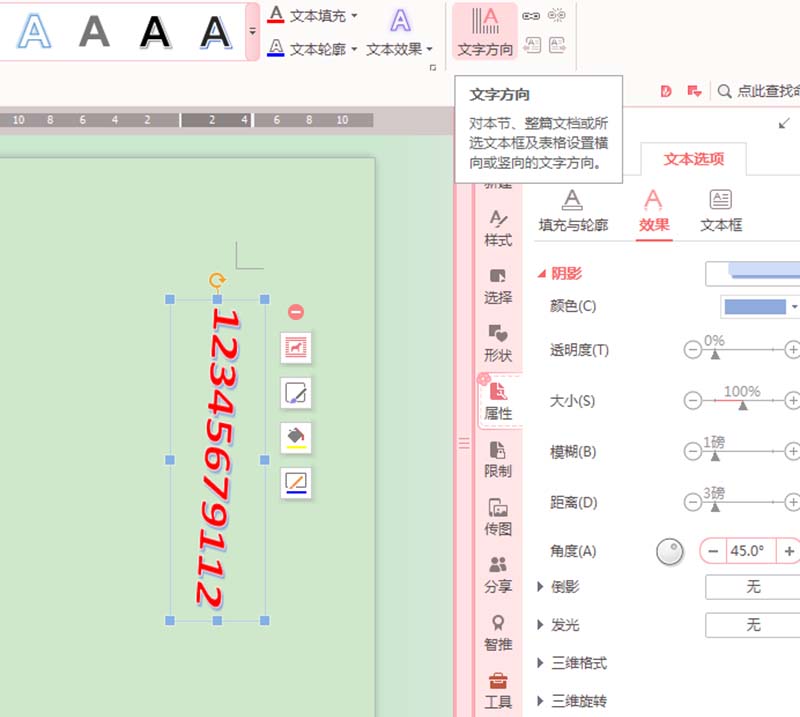Switch to the 文本框 tab
Image resolution: width=800 pixels, height=717 pixels.
coord(722,225)
